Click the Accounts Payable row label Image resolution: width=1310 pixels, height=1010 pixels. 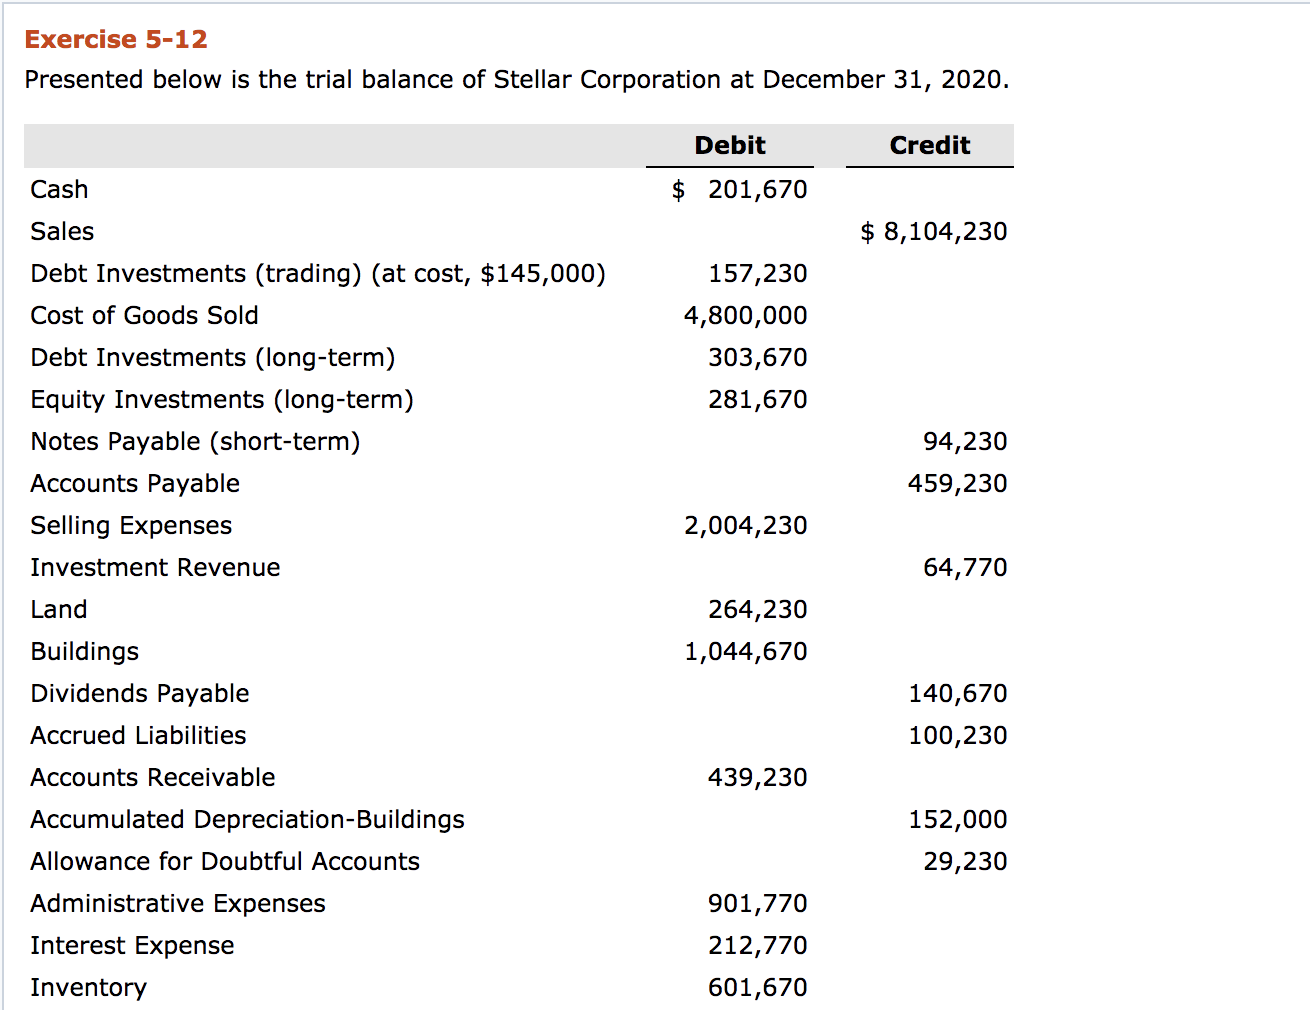point(134,483)
